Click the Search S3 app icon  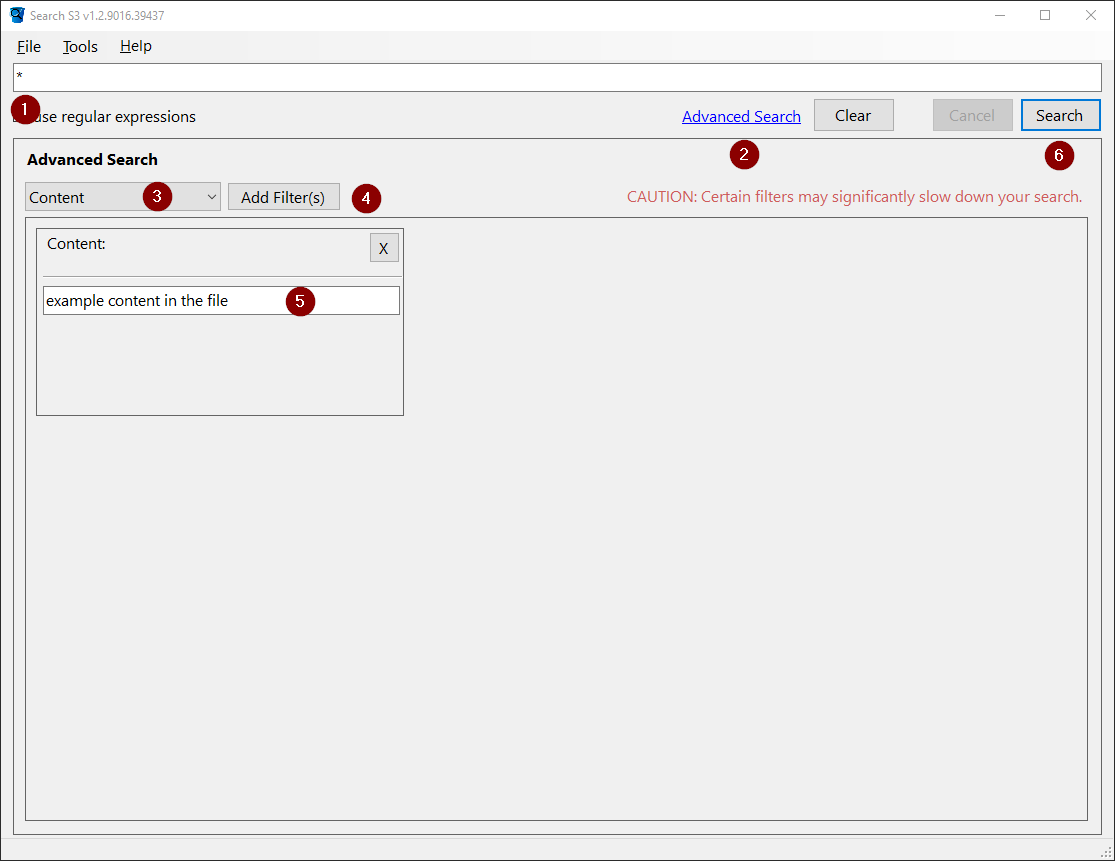click(17, 15)
